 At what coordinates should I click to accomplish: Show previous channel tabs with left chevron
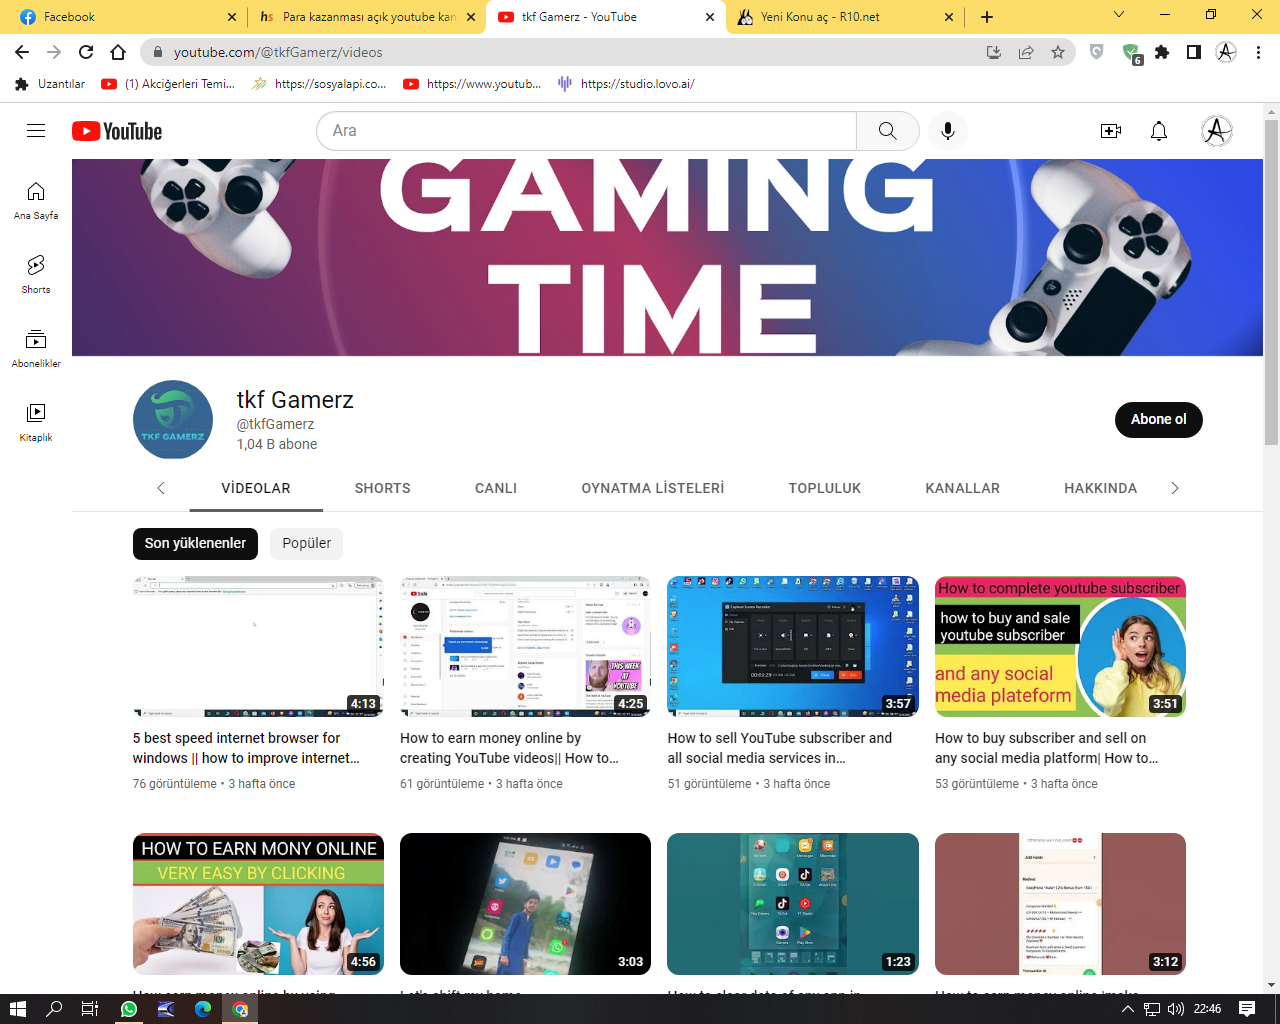pyautogui.click(x=161, y=488)
